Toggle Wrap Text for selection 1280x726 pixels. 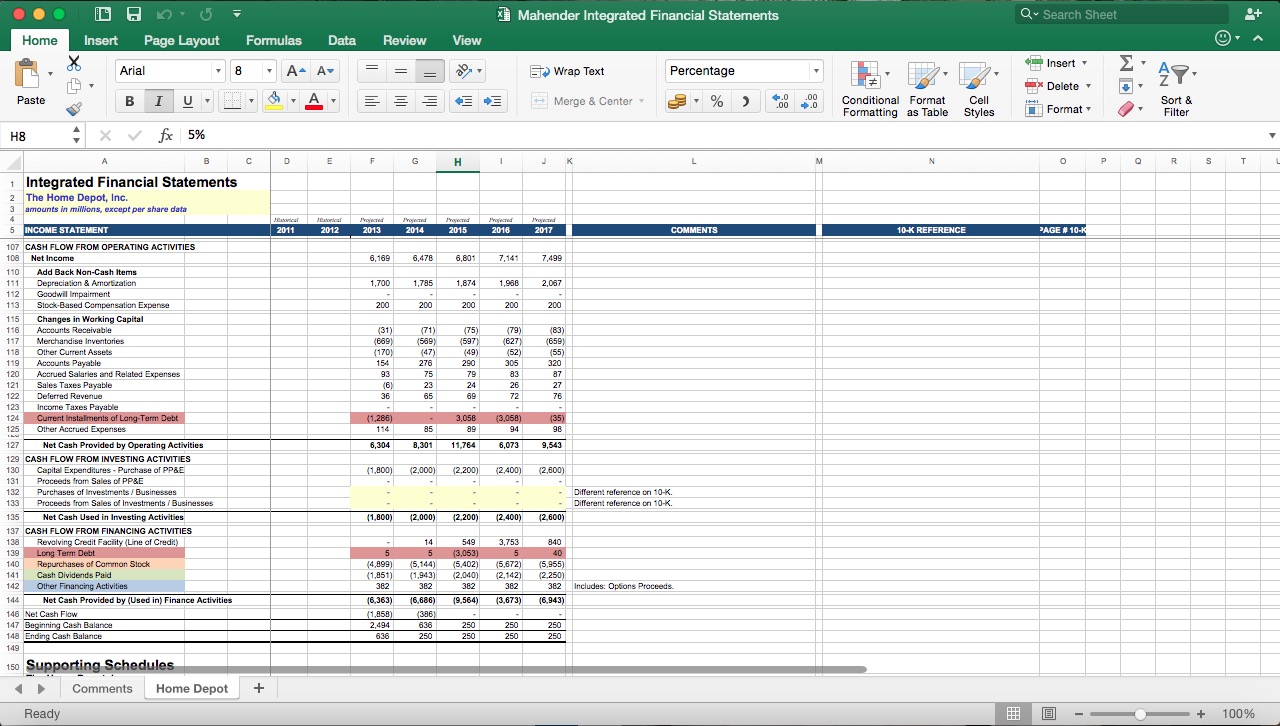click(x=570, y=71)
